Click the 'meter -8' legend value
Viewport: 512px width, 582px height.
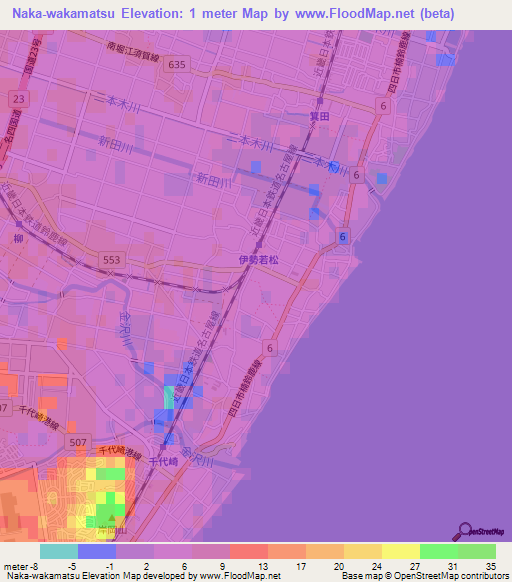(x=21, y=566)
